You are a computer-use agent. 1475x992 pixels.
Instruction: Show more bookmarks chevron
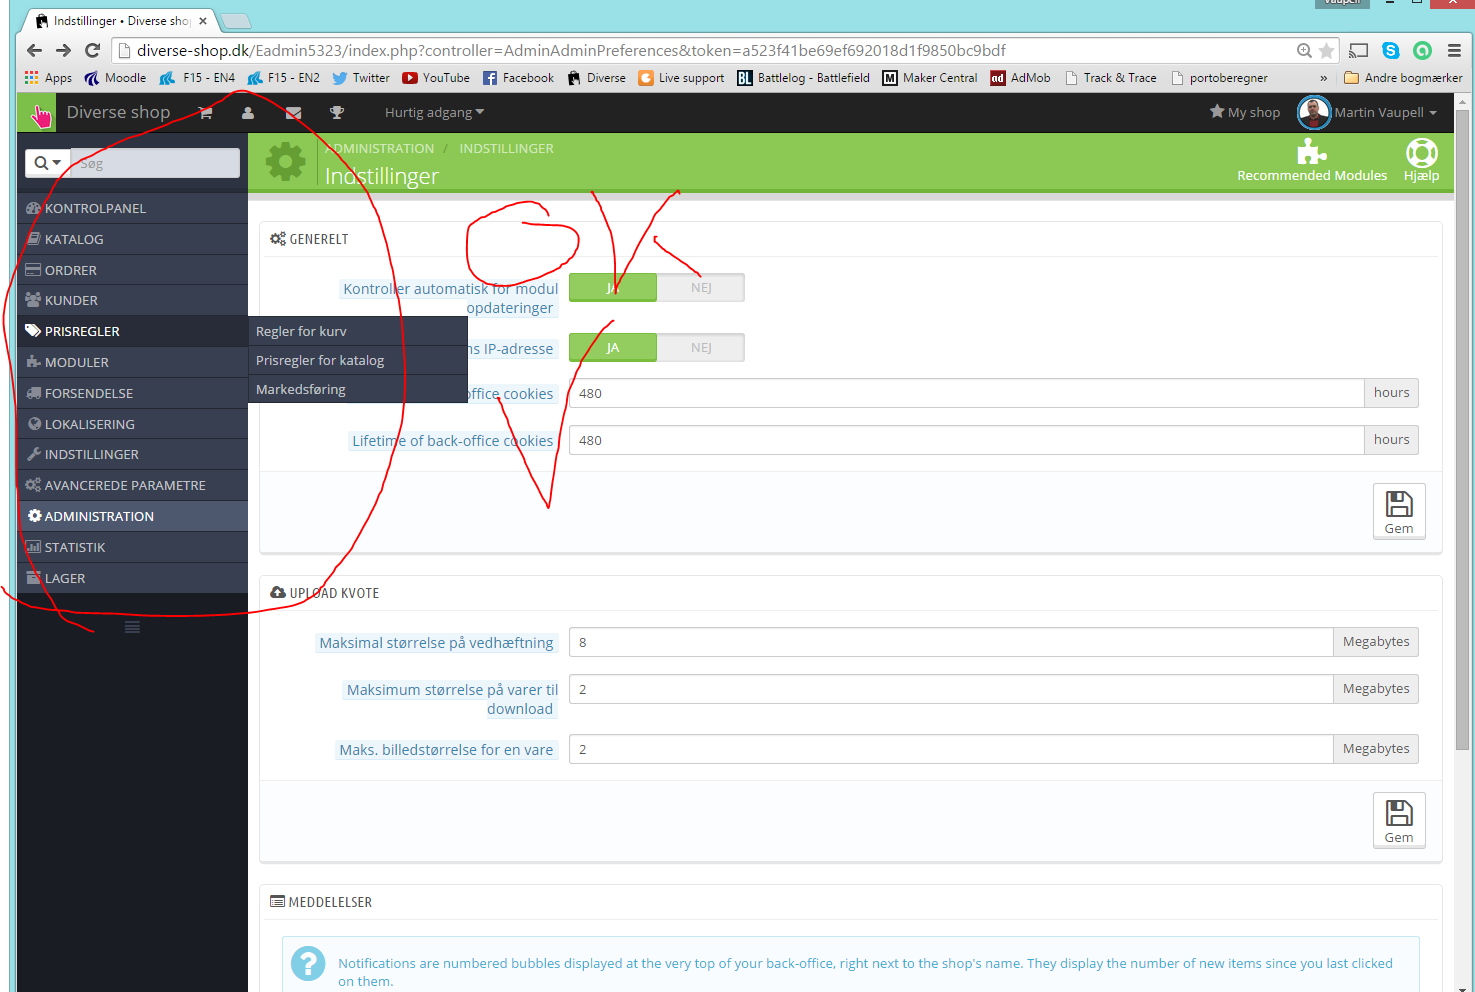pyautogui.click(x=1324, y=77)
